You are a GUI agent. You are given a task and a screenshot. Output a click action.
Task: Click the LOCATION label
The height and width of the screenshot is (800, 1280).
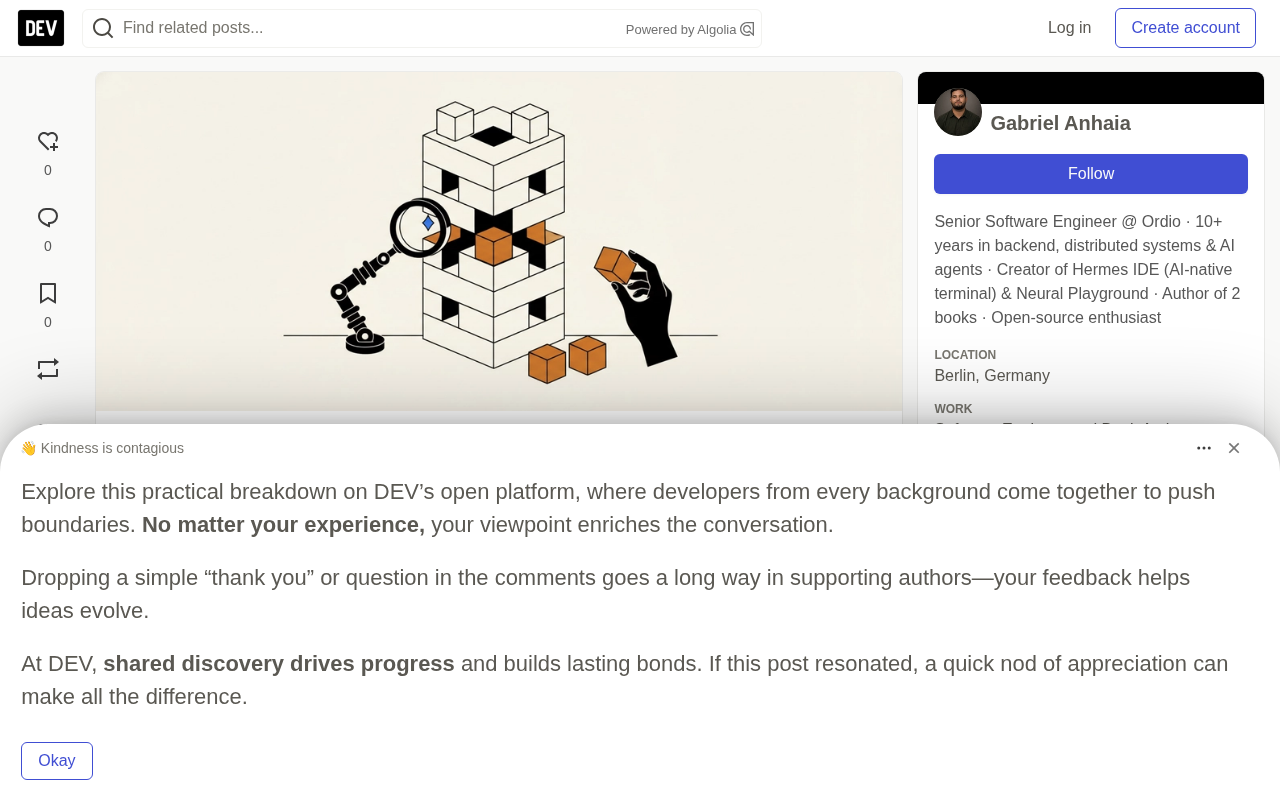click(965, 355)
